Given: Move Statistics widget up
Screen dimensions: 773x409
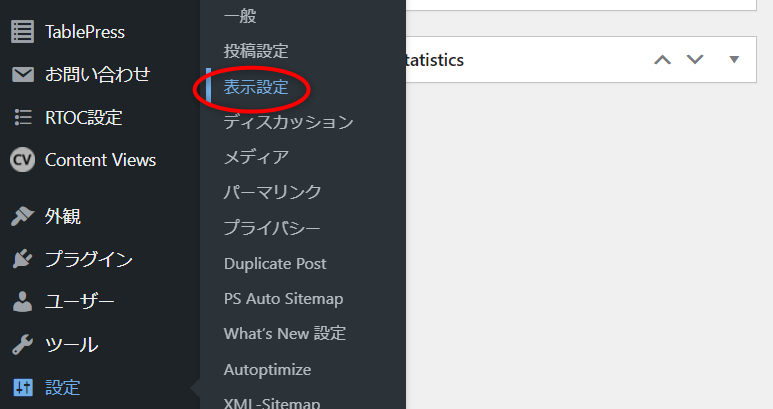Looking at the screenshot, I should point(663,60).
